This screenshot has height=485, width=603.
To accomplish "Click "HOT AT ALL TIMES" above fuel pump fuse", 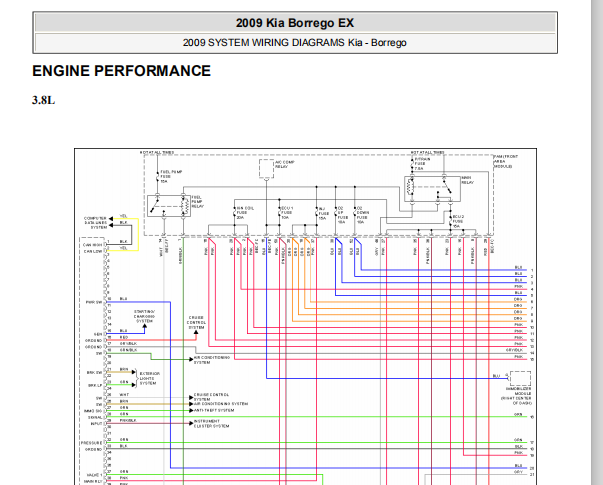I will [157, 153].
